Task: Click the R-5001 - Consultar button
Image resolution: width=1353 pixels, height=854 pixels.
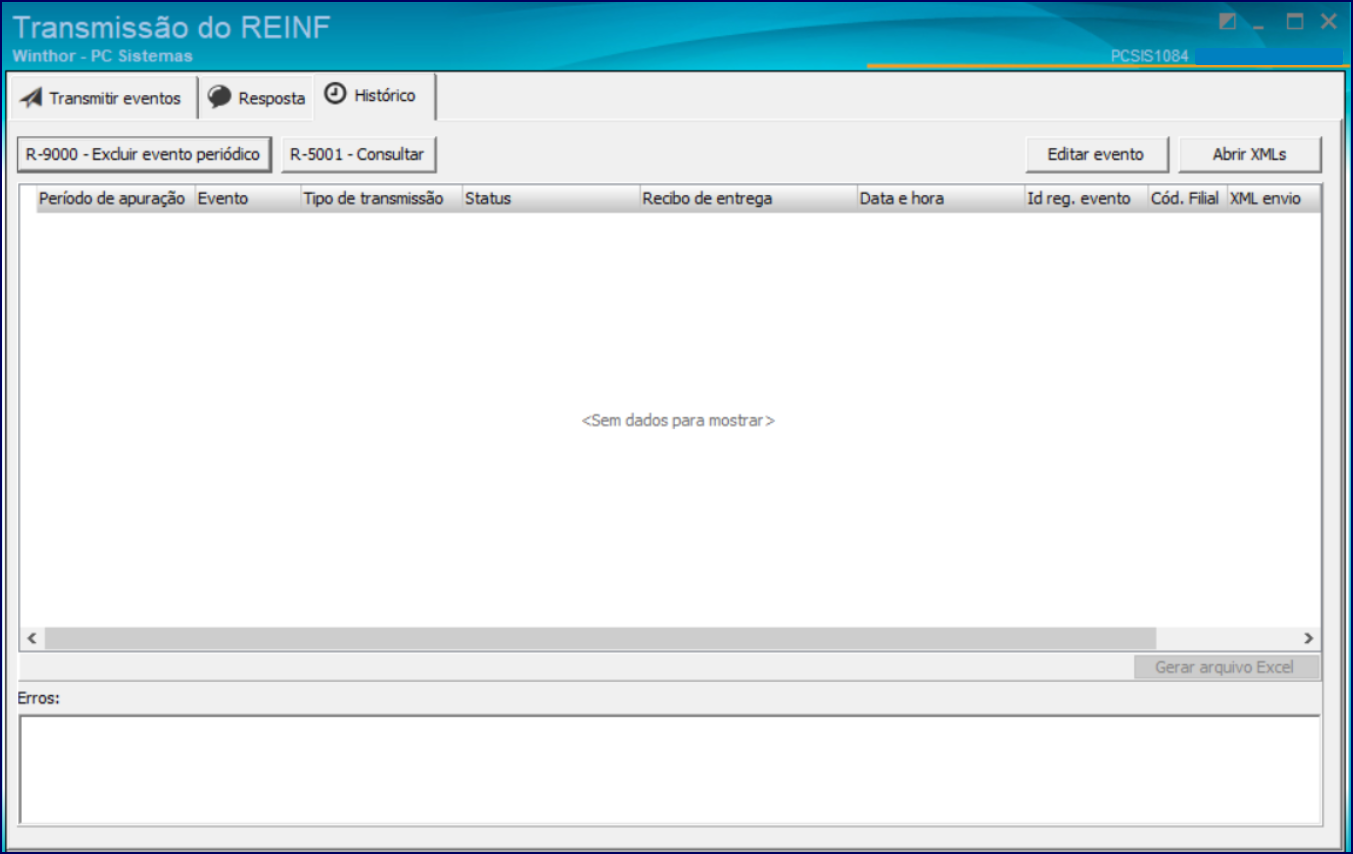Action: click(358, 154)
